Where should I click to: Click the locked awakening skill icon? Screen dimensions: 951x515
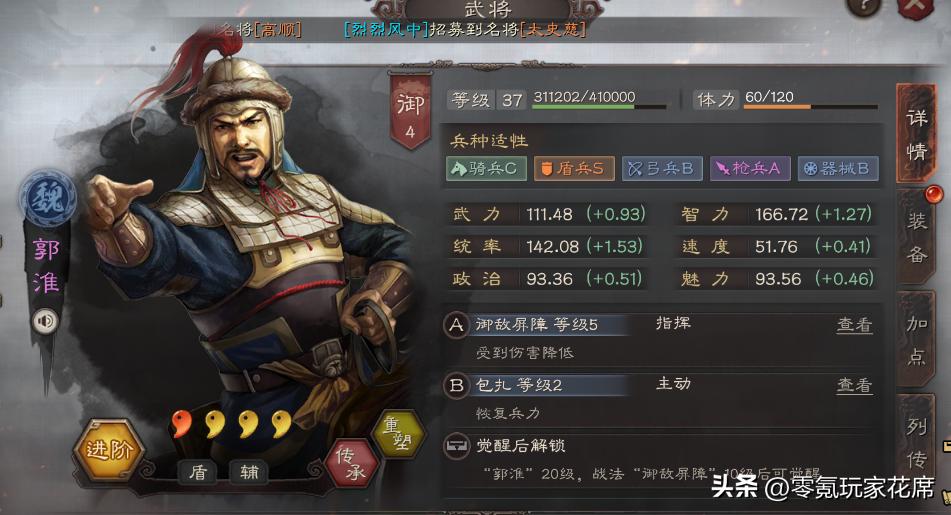(x=456, y=446)
